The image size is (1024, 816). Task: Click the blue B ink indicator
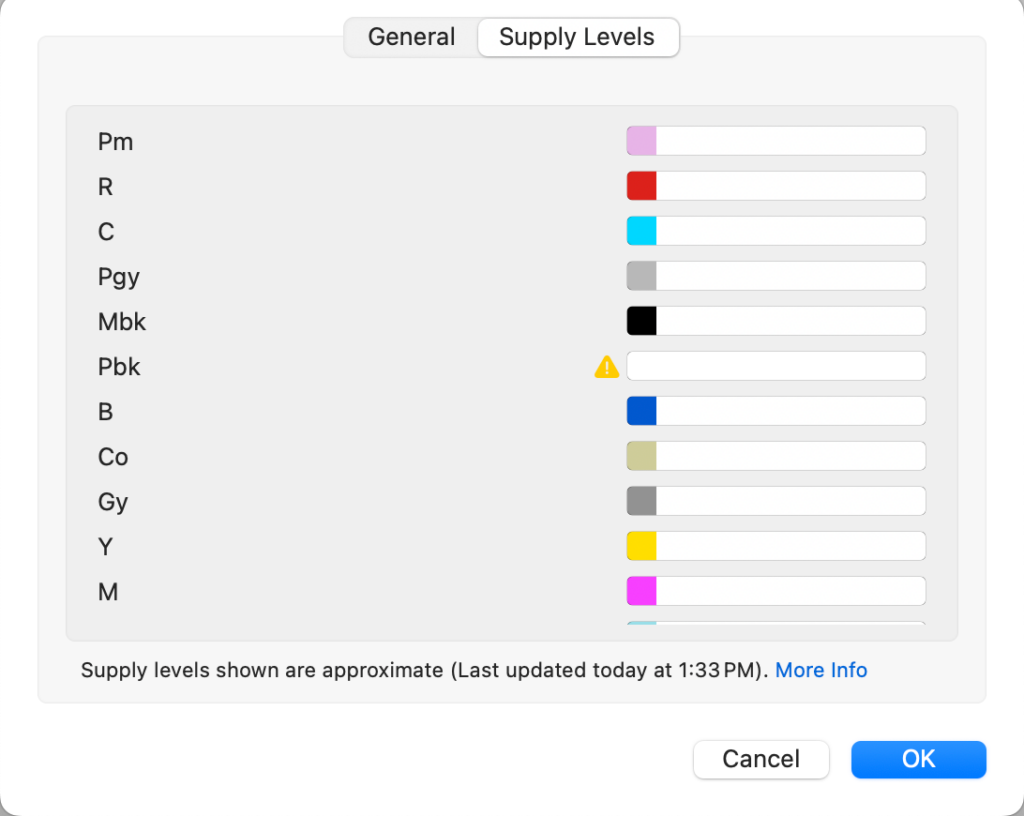(641, 410)
